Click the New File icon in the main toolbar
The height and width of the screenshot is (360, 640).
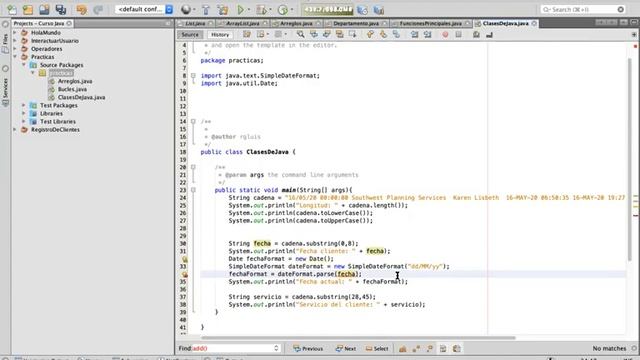click(12, 9)
